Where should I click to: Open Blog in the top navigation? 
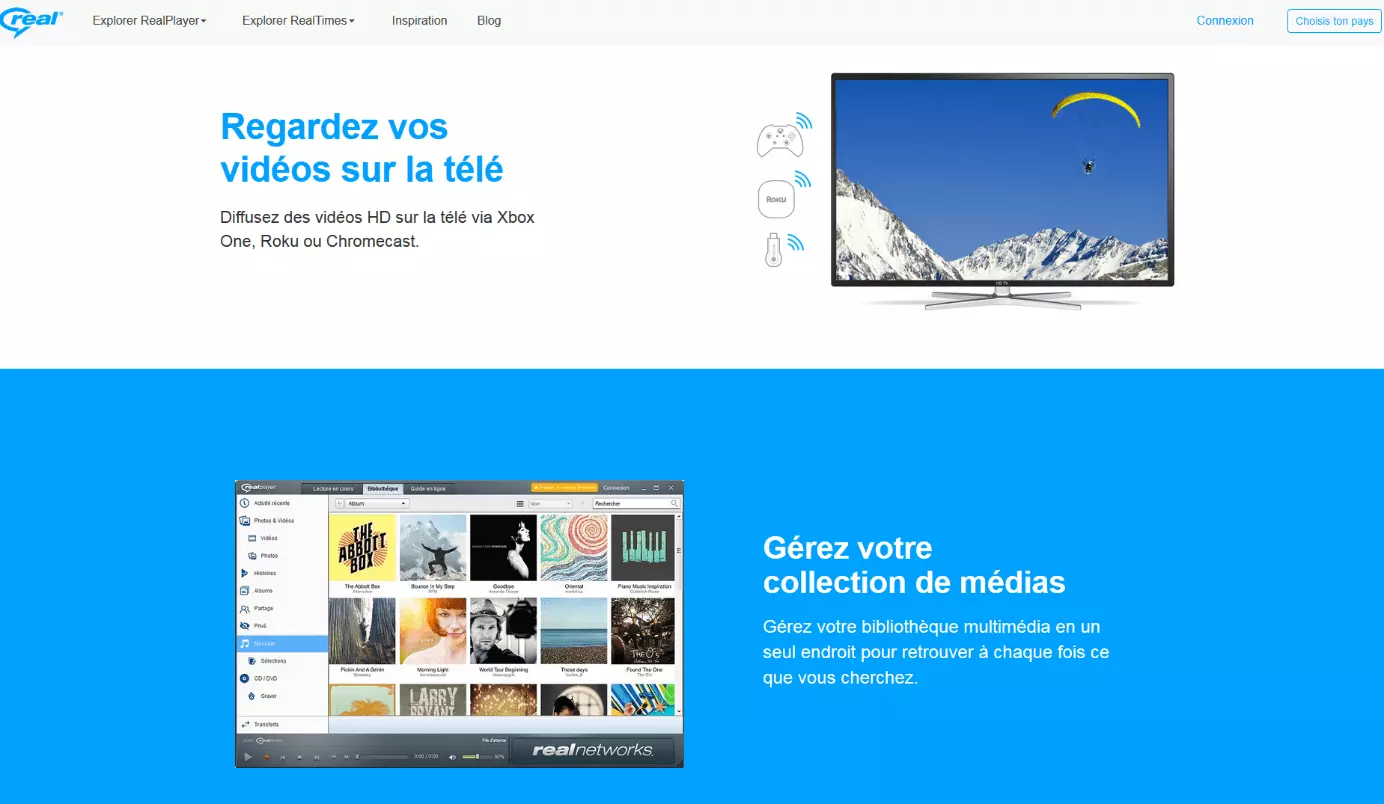pyautogui.click(x=489, y=20)
